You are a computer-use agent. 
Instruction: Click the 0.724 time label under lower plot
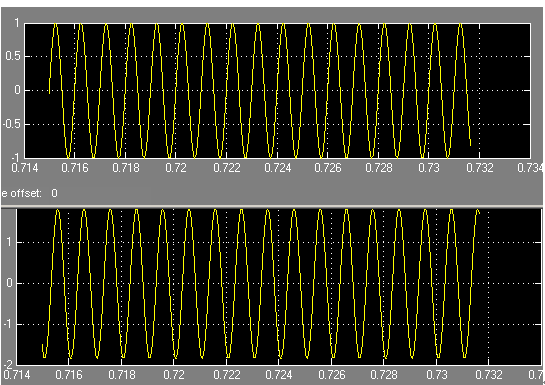[278, 375]
